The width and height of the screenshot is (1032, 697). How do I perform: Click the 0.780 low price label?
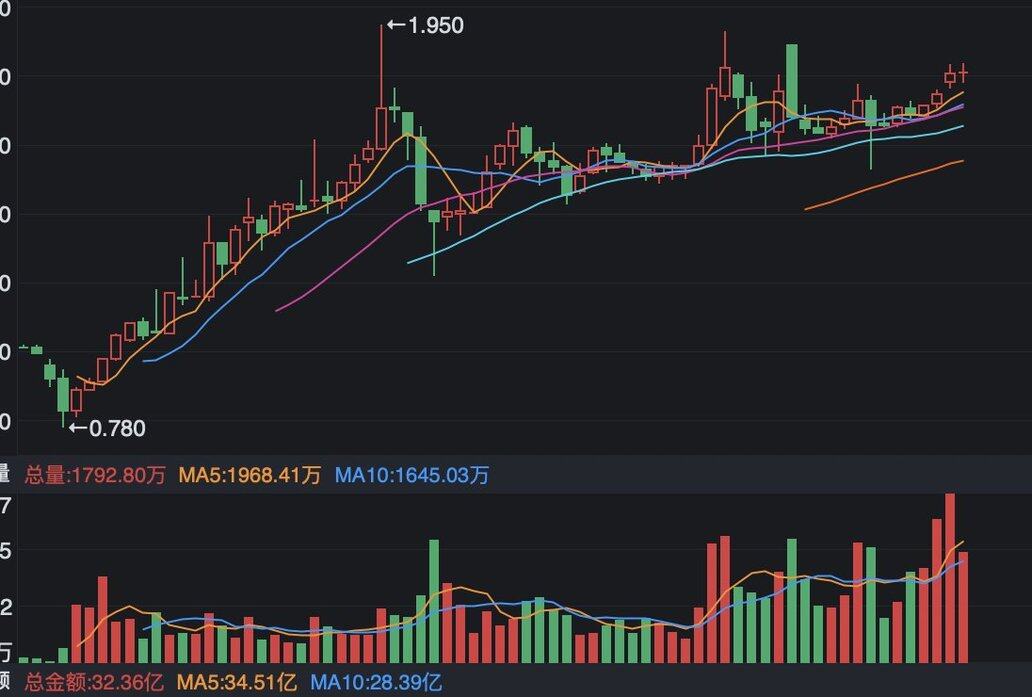tap(117, 429)
